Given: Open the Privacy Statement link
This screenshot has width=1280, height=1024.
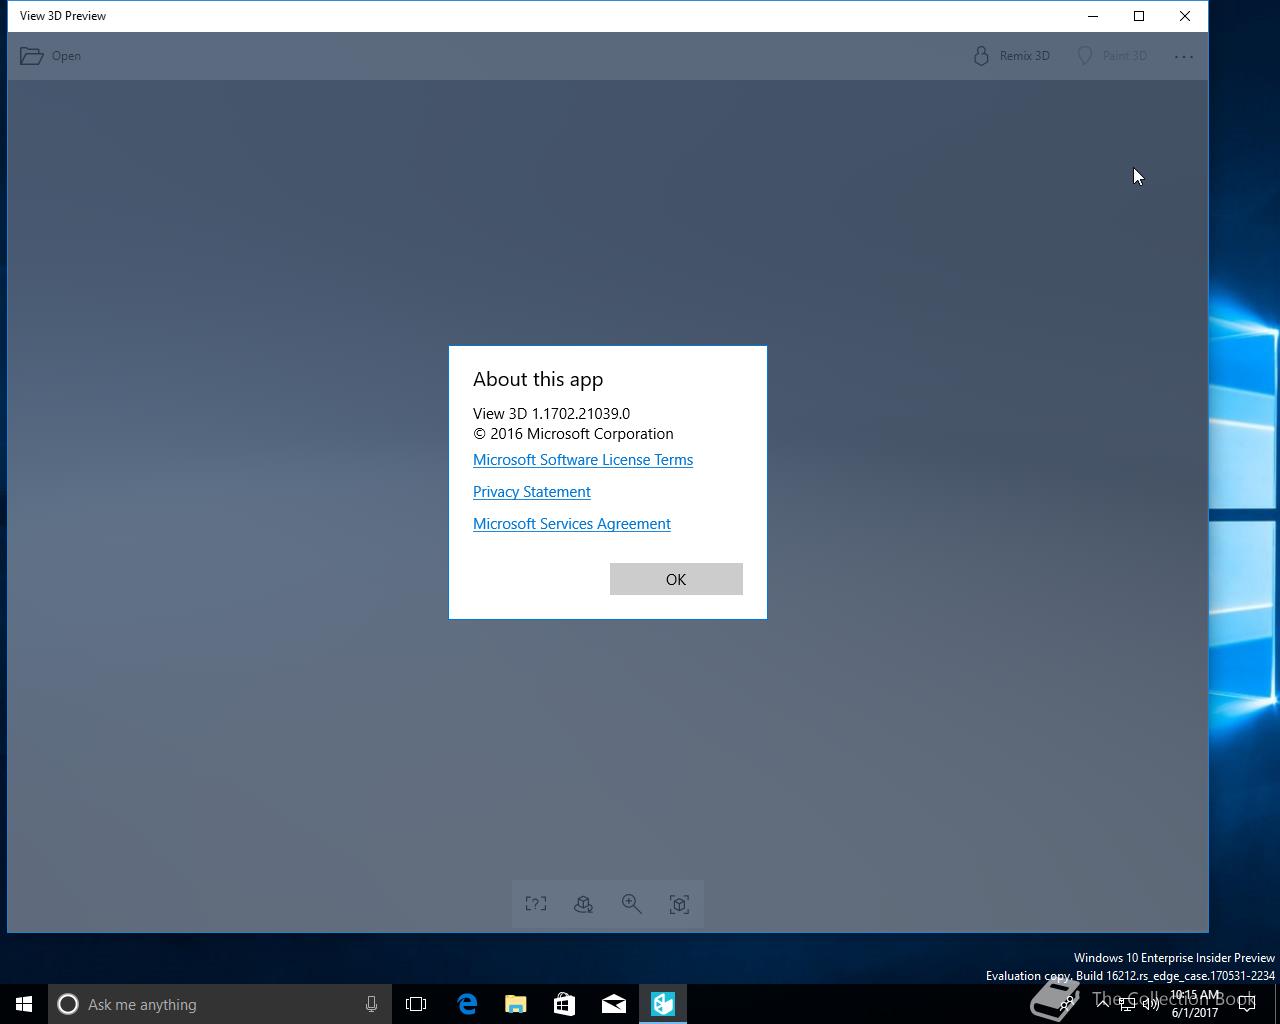Looking at the screenshot, I should (x=532, y=492).
